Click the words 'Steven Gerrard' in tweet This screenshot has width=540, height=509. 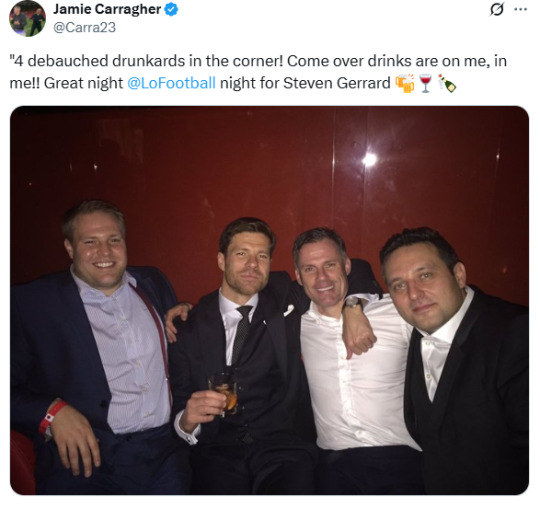(337, 83)
